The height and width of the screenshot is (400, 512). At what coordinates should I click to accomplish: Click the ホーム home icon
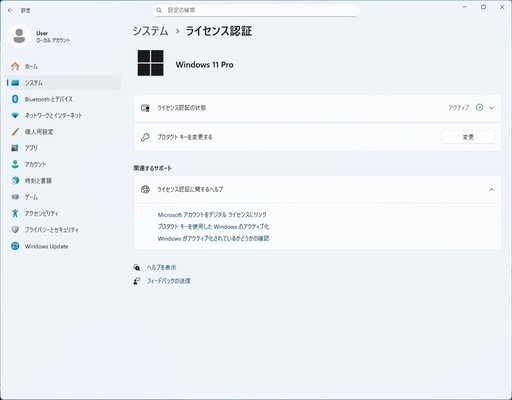15,66
